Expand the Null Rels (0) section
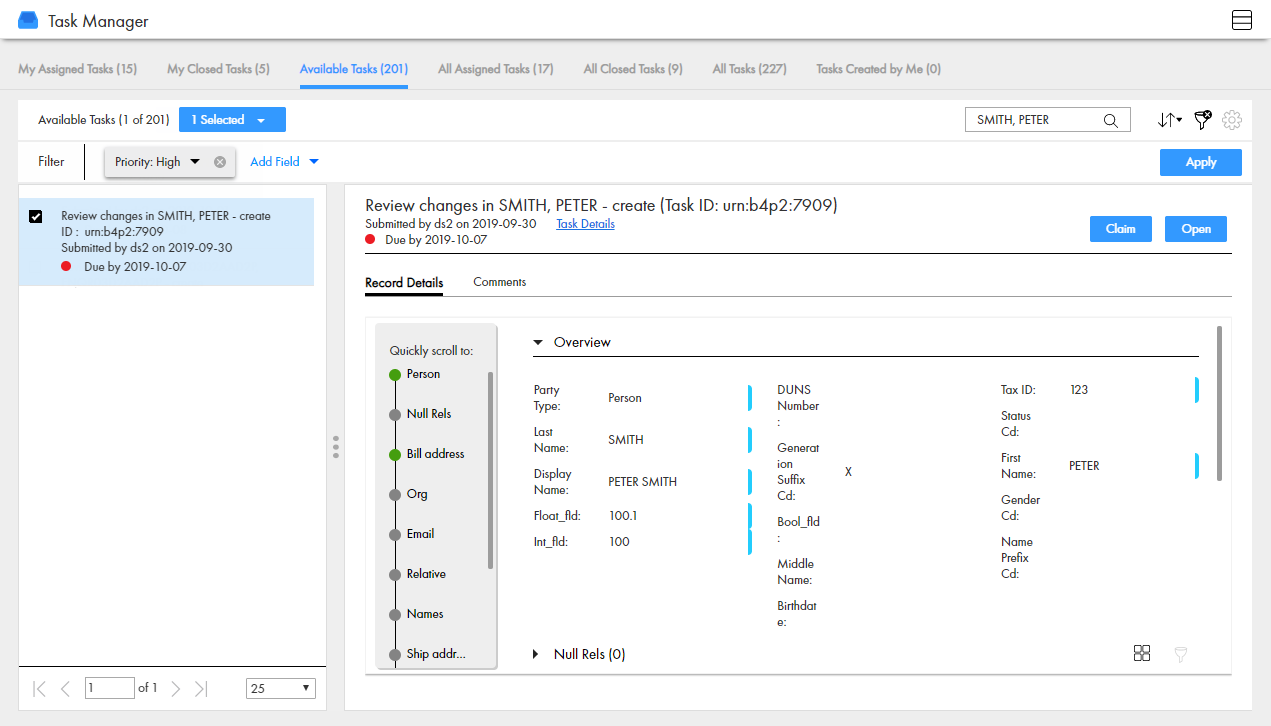Image resolution: width=1271 pixels, height=726 pixels. pyautogui.click(x=538, y=654)
